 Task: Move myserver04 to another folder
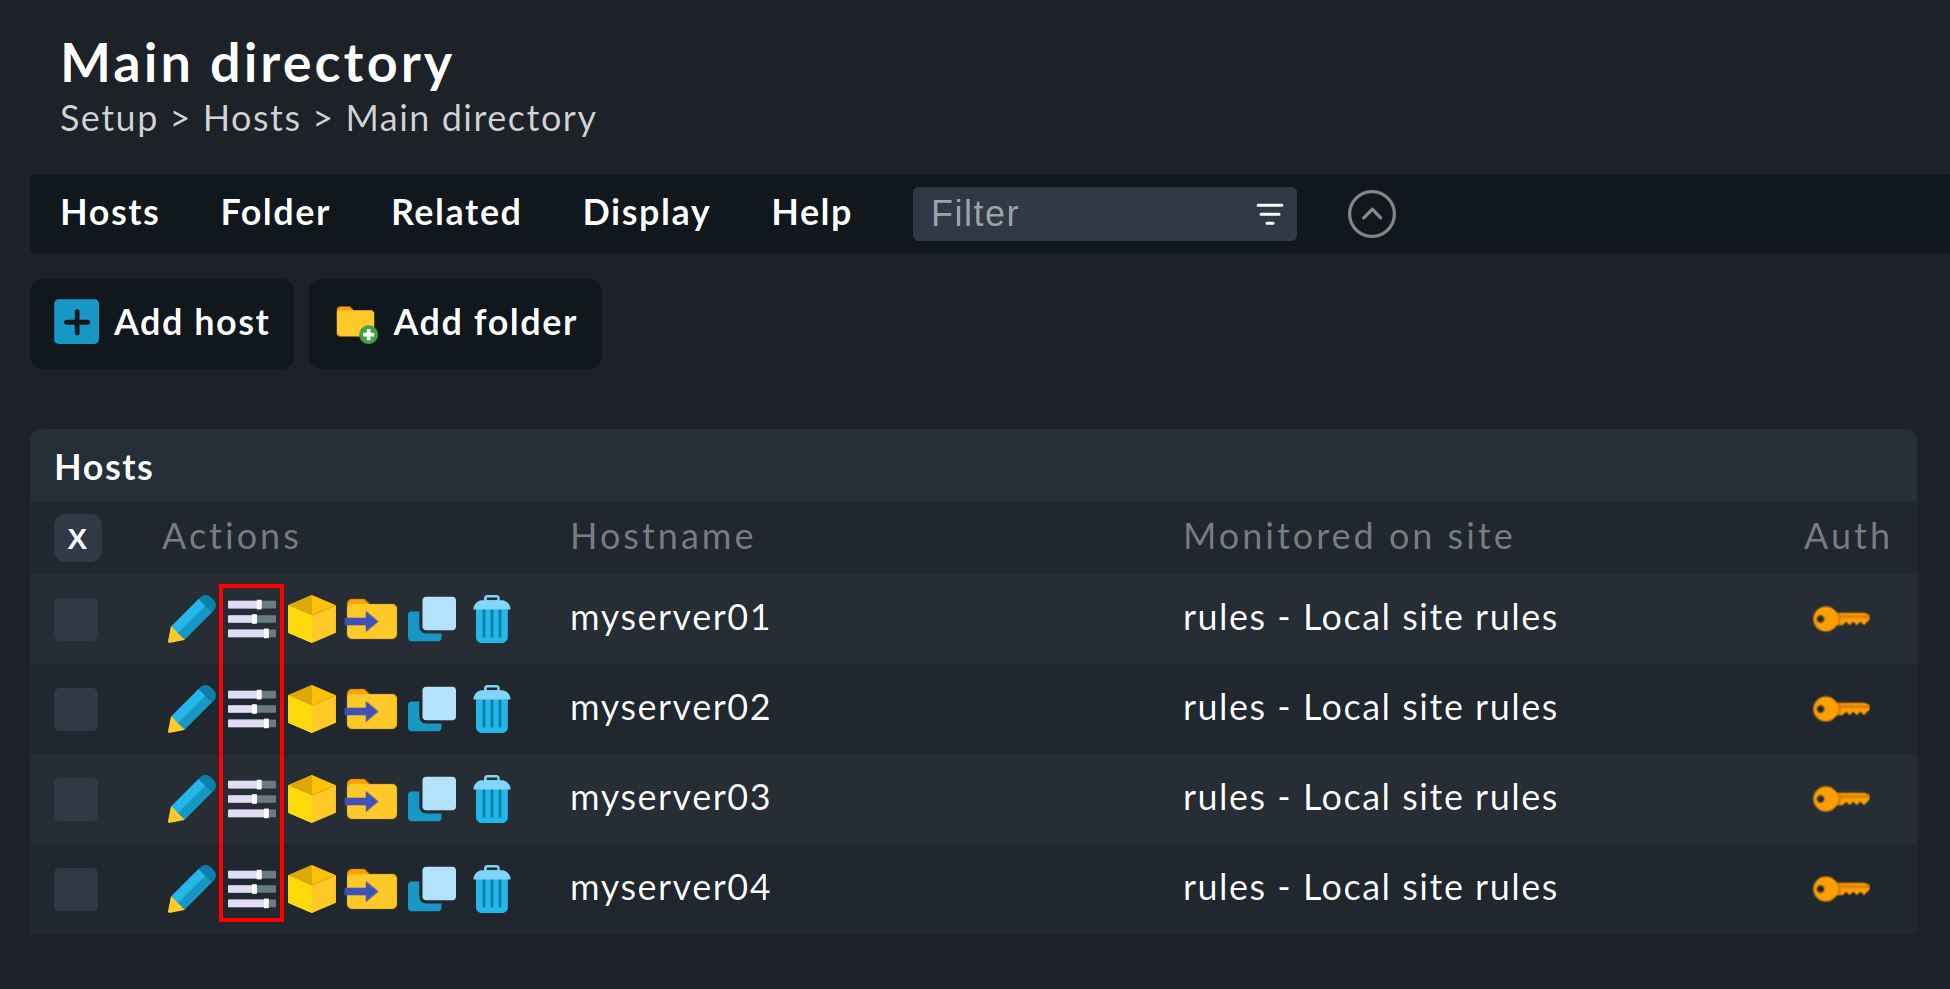point(371,889)
